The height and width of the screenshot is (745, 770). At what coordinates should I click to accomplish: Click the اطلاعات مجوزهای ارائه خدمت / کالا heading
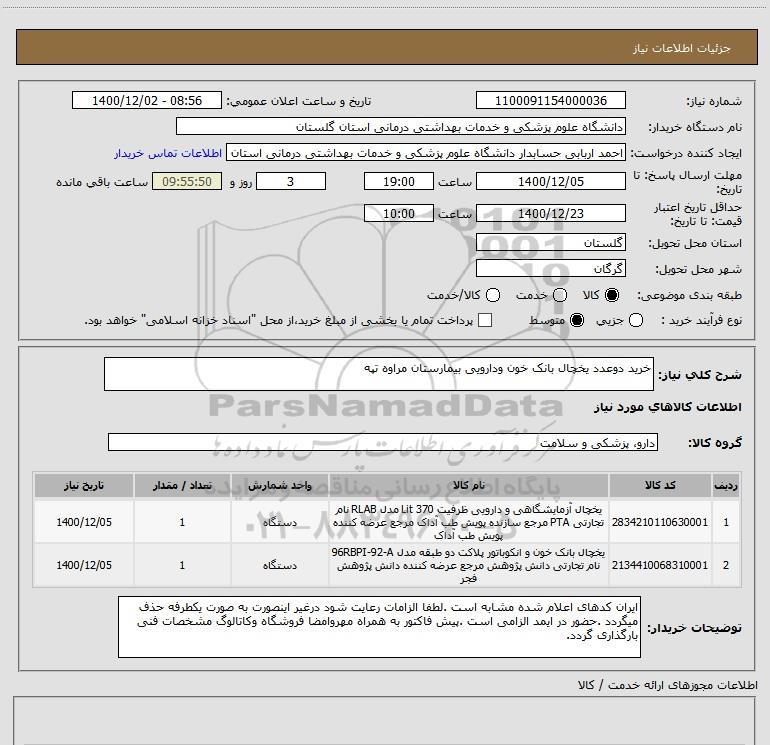pyautogui.click(x=668, y=685)
